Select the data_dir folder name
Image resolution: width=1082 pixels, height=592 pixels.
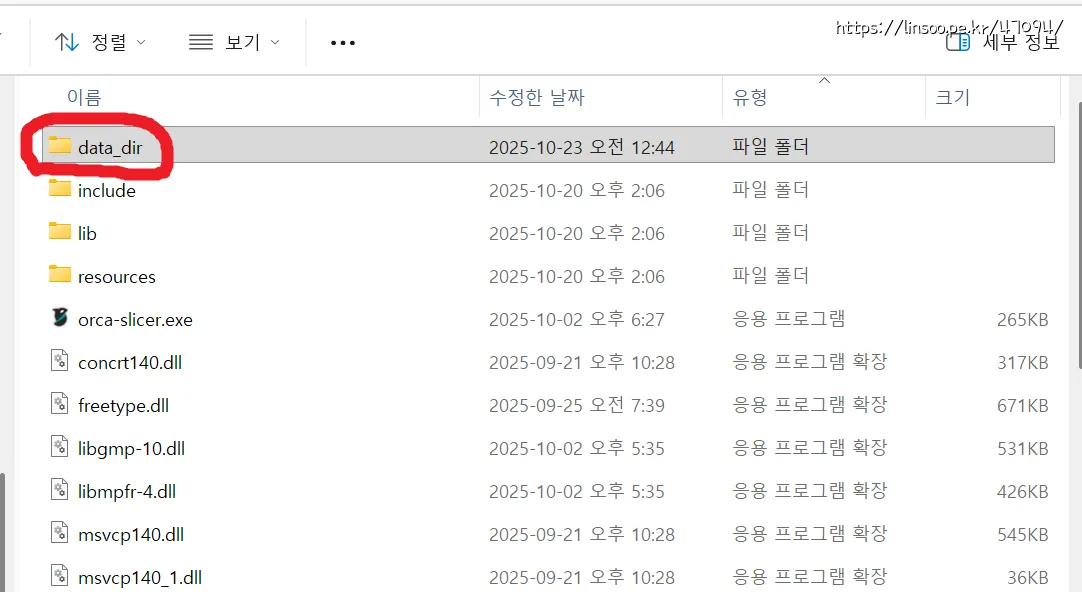tap(110, 148)
